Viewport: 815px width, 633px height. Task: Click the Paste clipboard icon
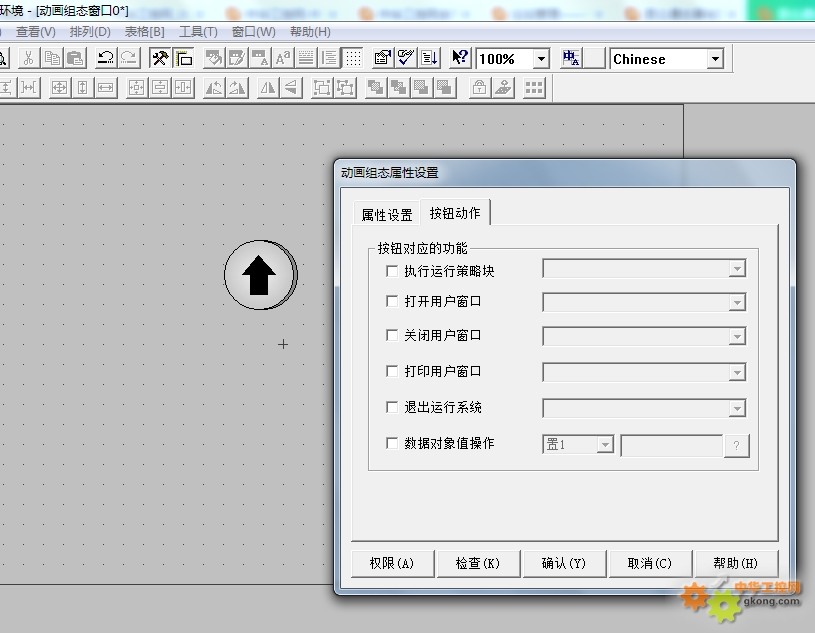(x=75, y=58)
